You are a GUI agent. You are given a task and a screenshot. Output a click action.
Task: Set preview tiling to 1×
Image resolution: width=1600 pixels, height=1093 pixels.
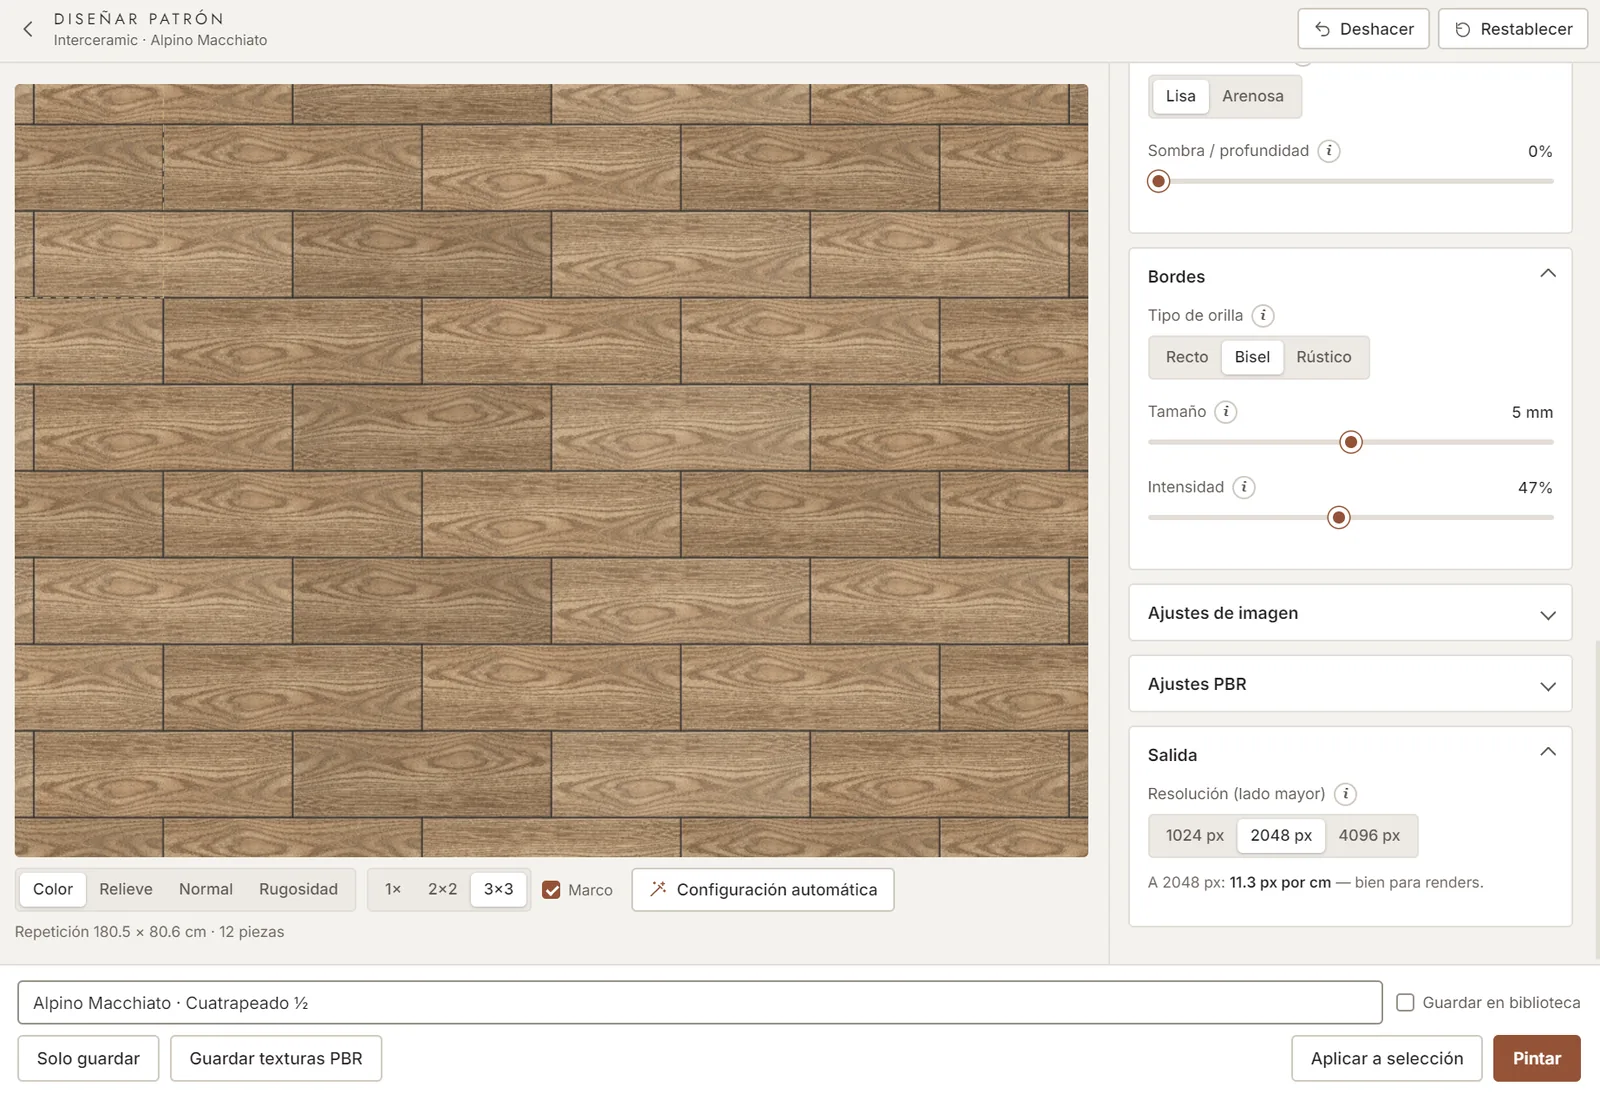pos(393,890)
